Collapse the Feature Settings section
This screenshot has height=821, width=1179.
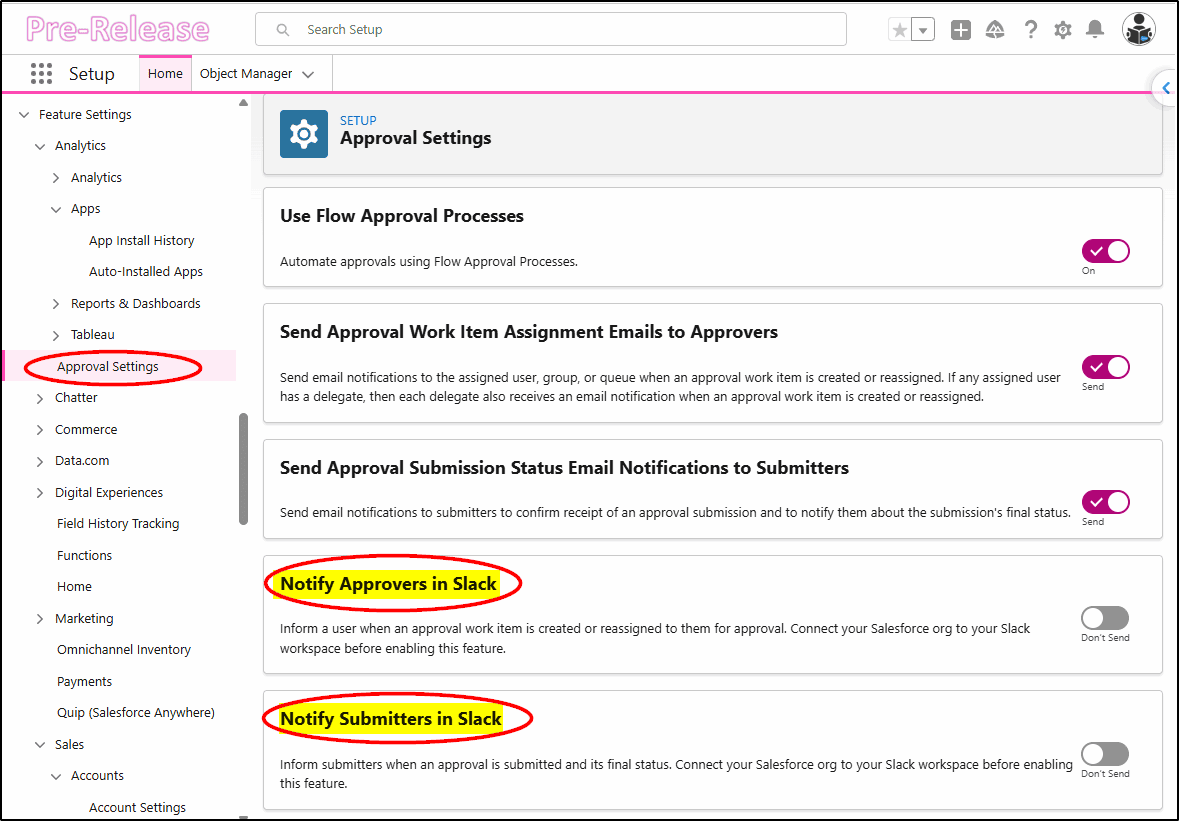pyautogui.click(x=24, y=115)
